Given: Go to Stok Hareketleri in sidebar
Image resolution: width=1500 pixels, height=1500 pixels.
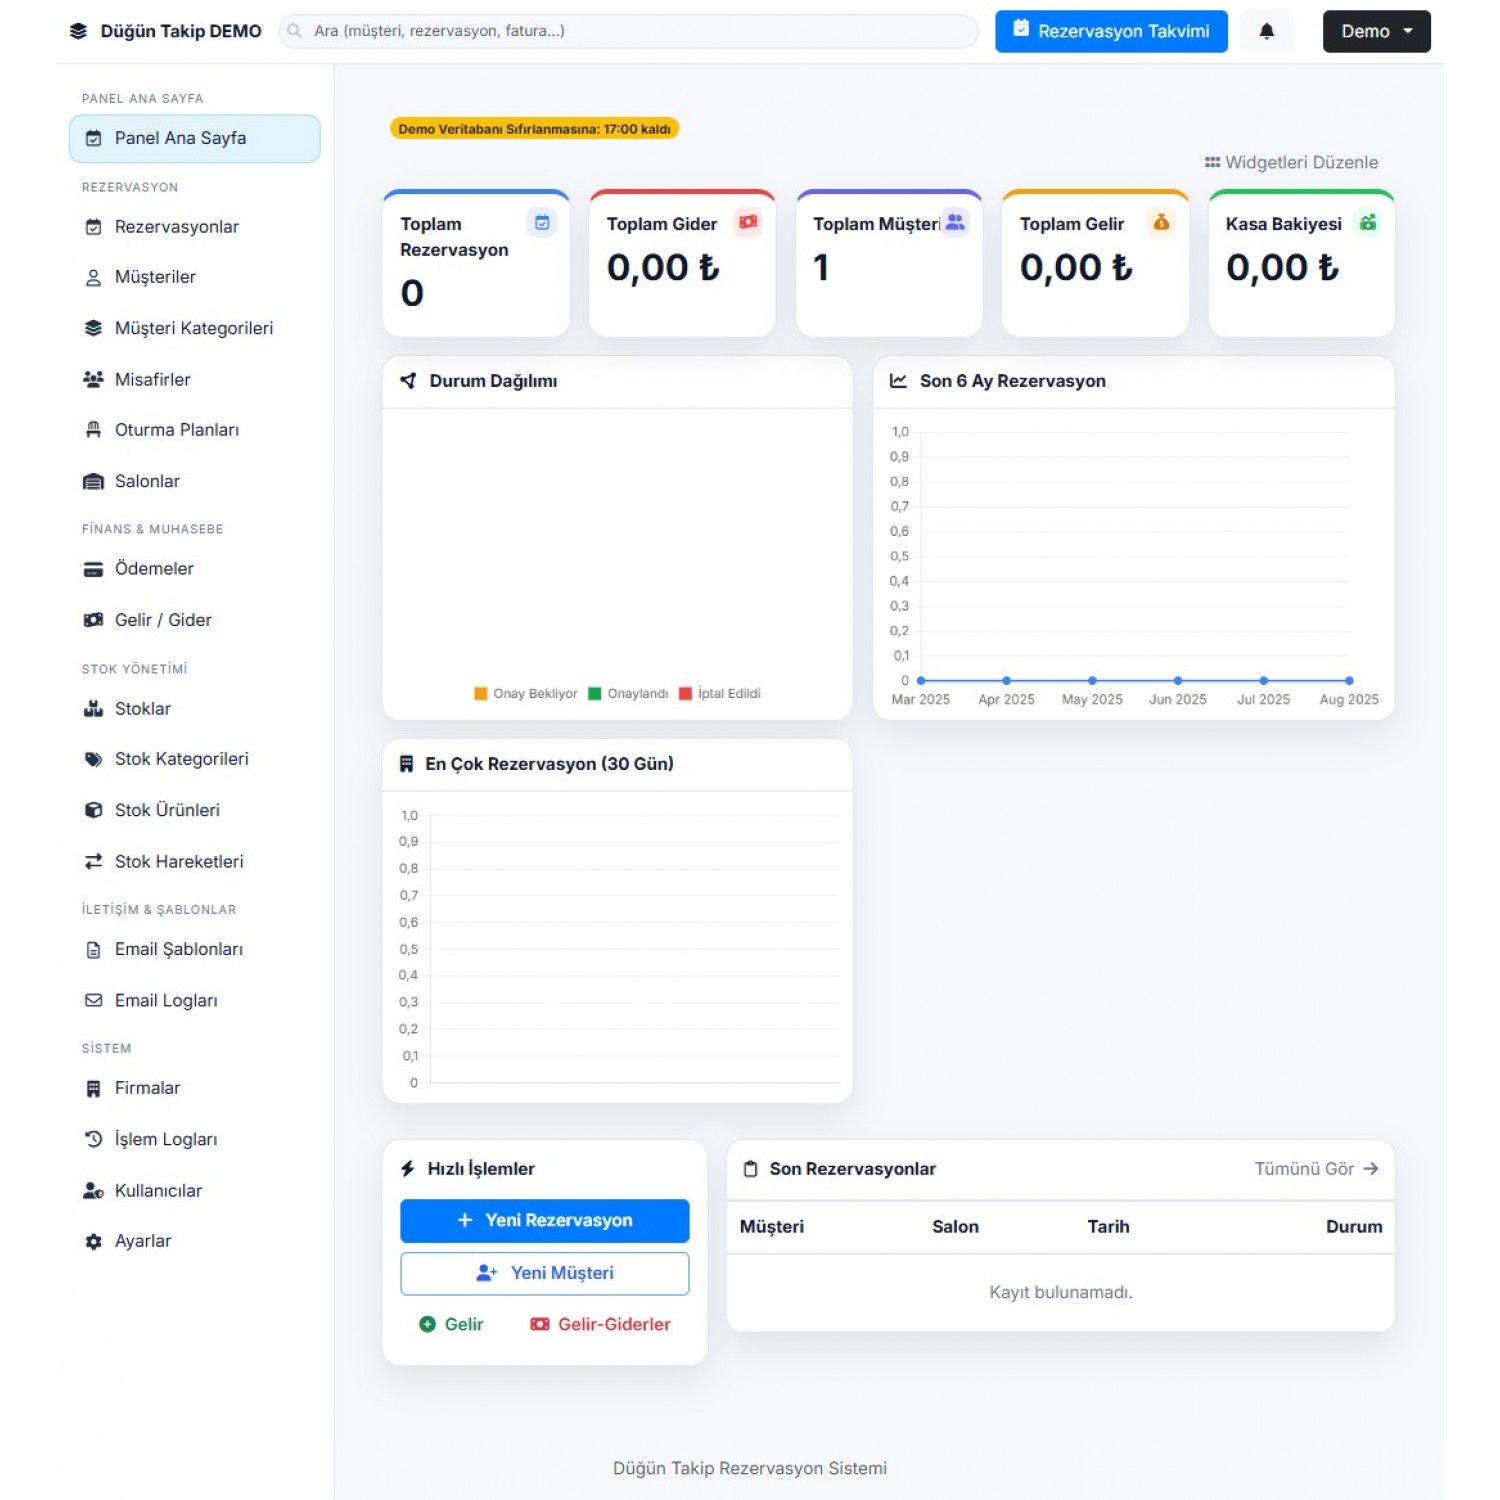Looking at the screenshot, I should pyautogui.click(x=178, y=861).
